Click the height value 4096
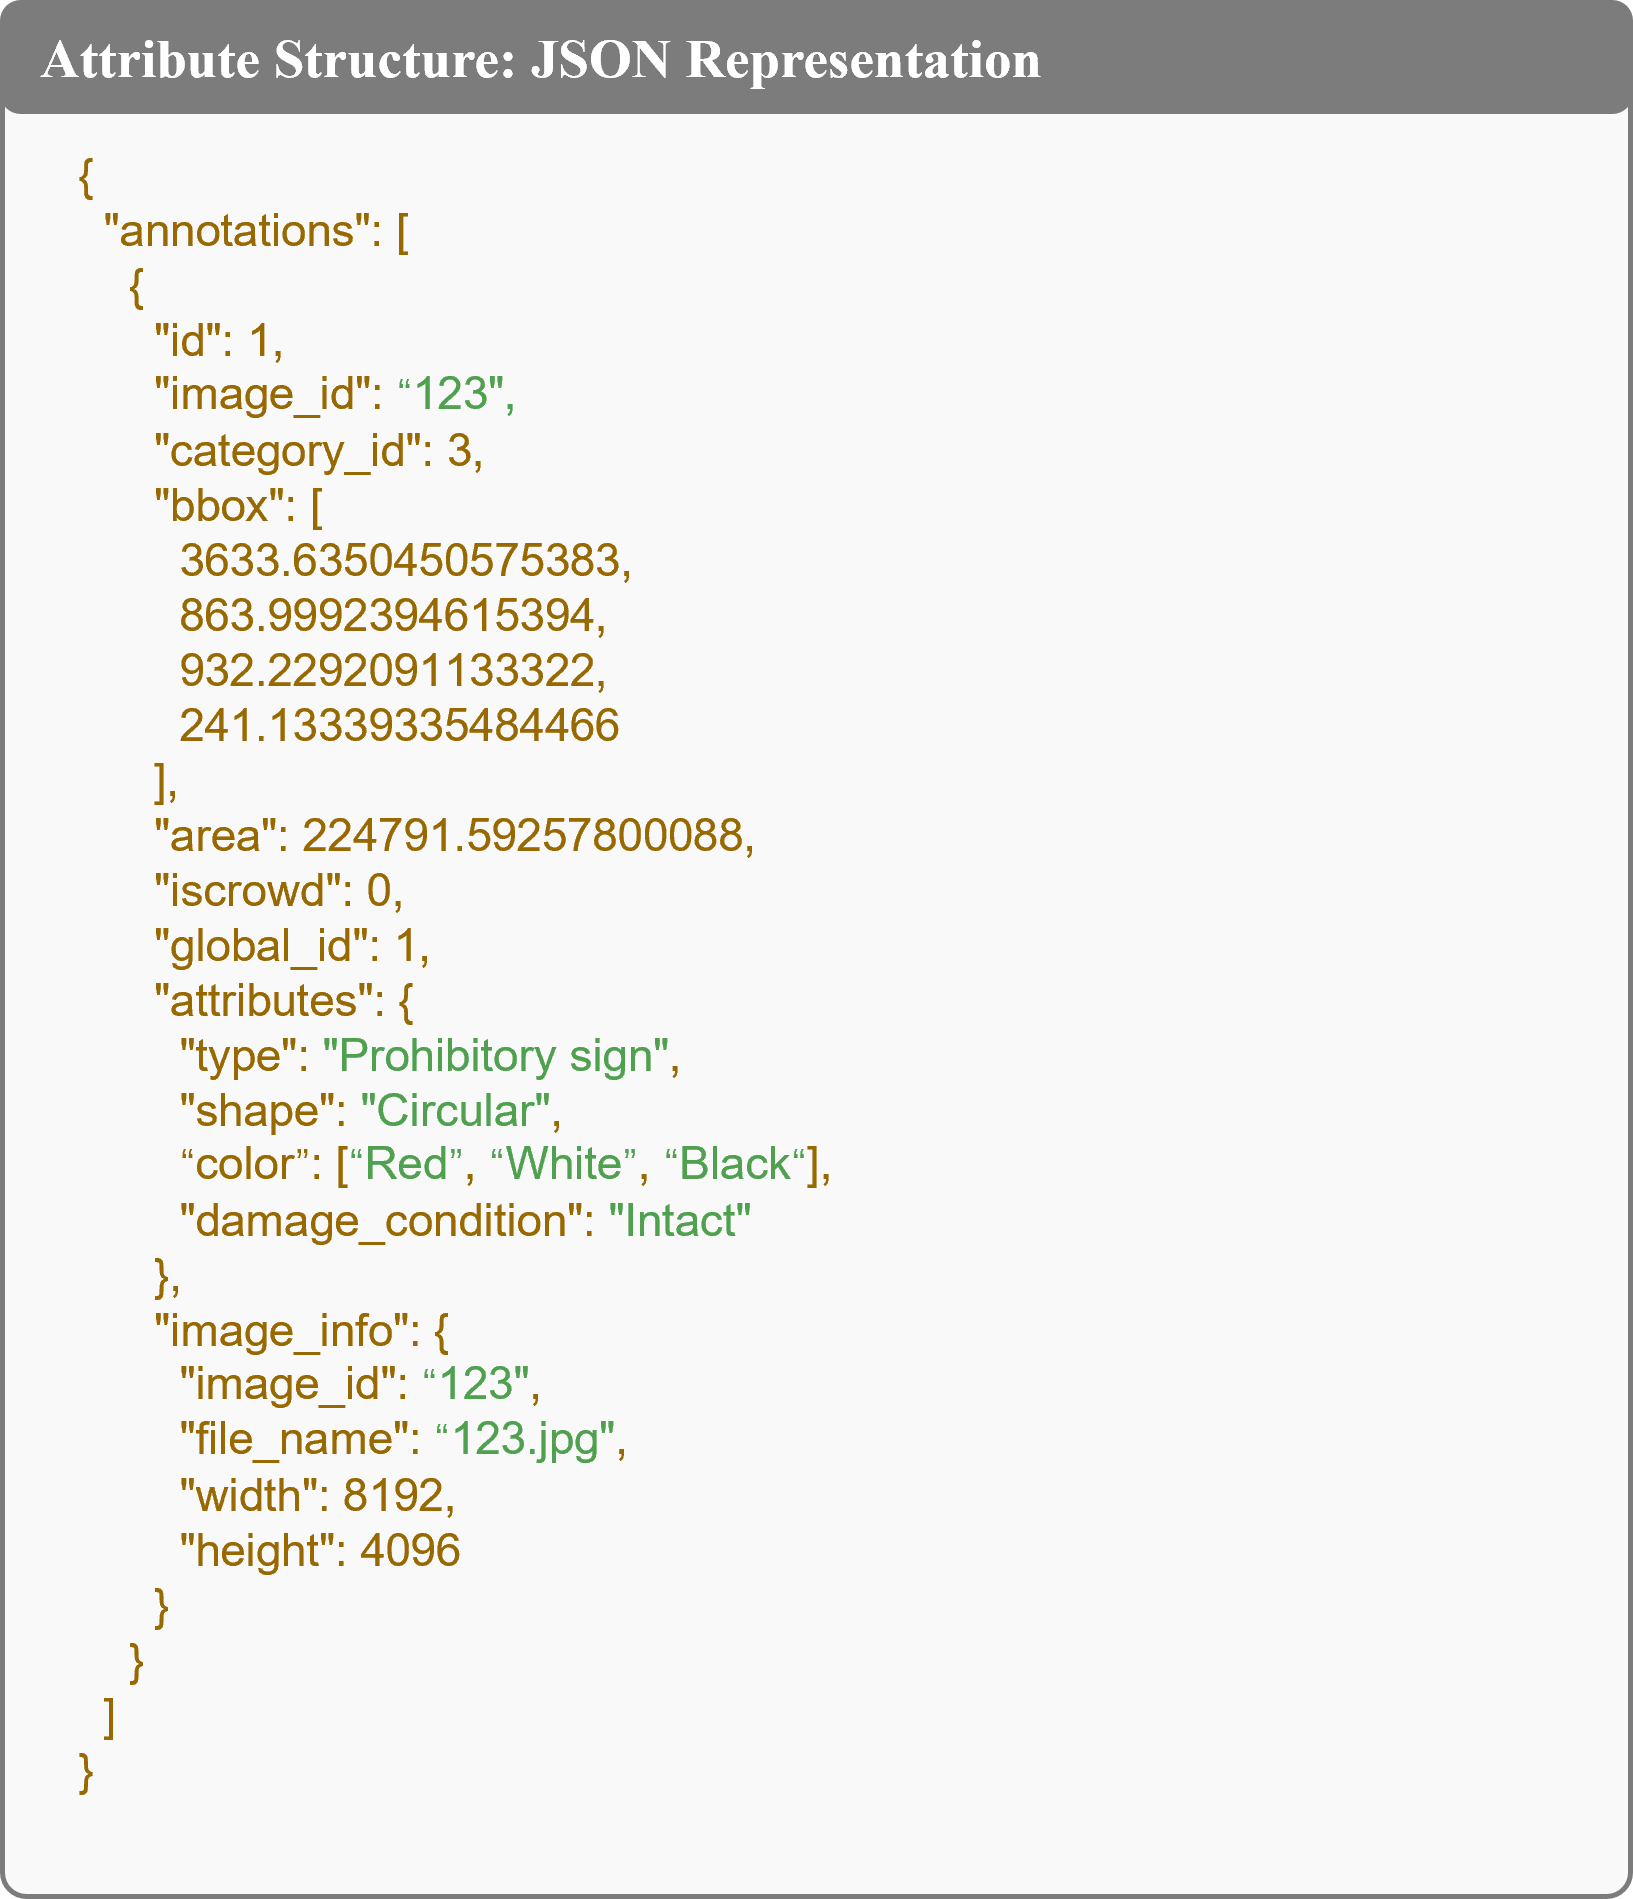Viewport: 1633px width, 1899px height. 410,1551
